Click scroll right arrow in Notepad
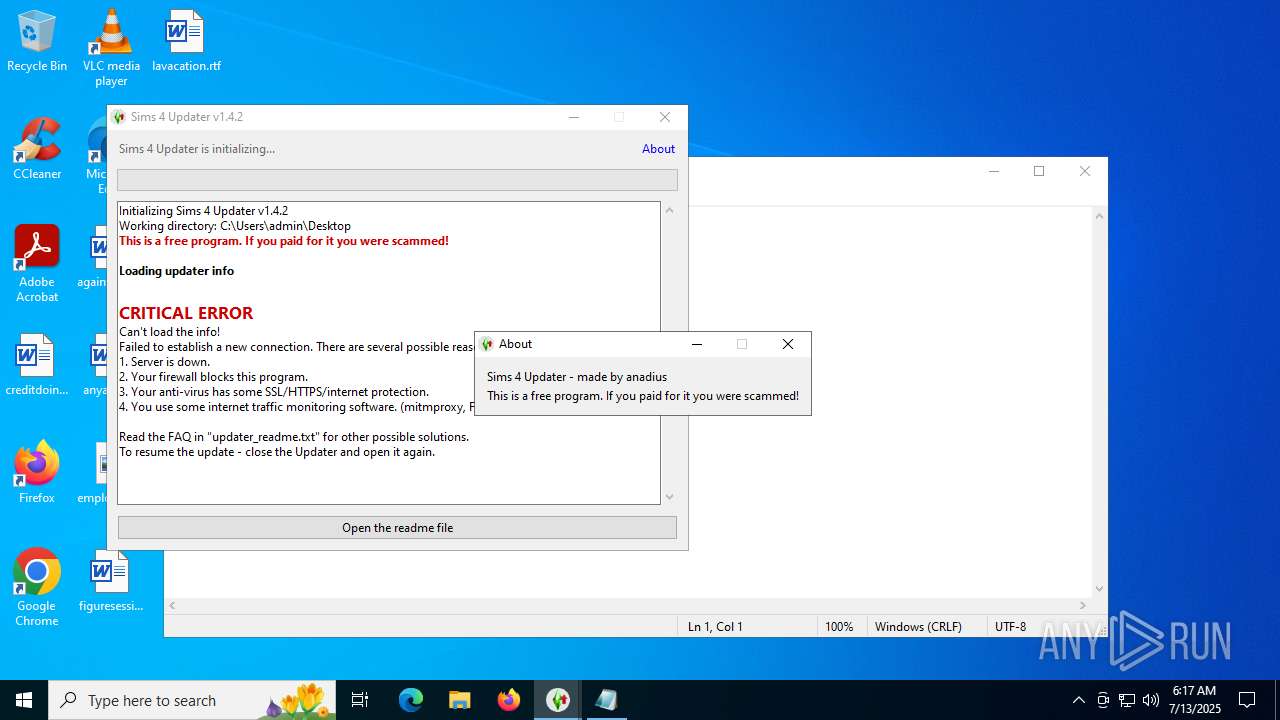Image resolution: width=1280 pixels, height=720 pixels. [1084, 605]
